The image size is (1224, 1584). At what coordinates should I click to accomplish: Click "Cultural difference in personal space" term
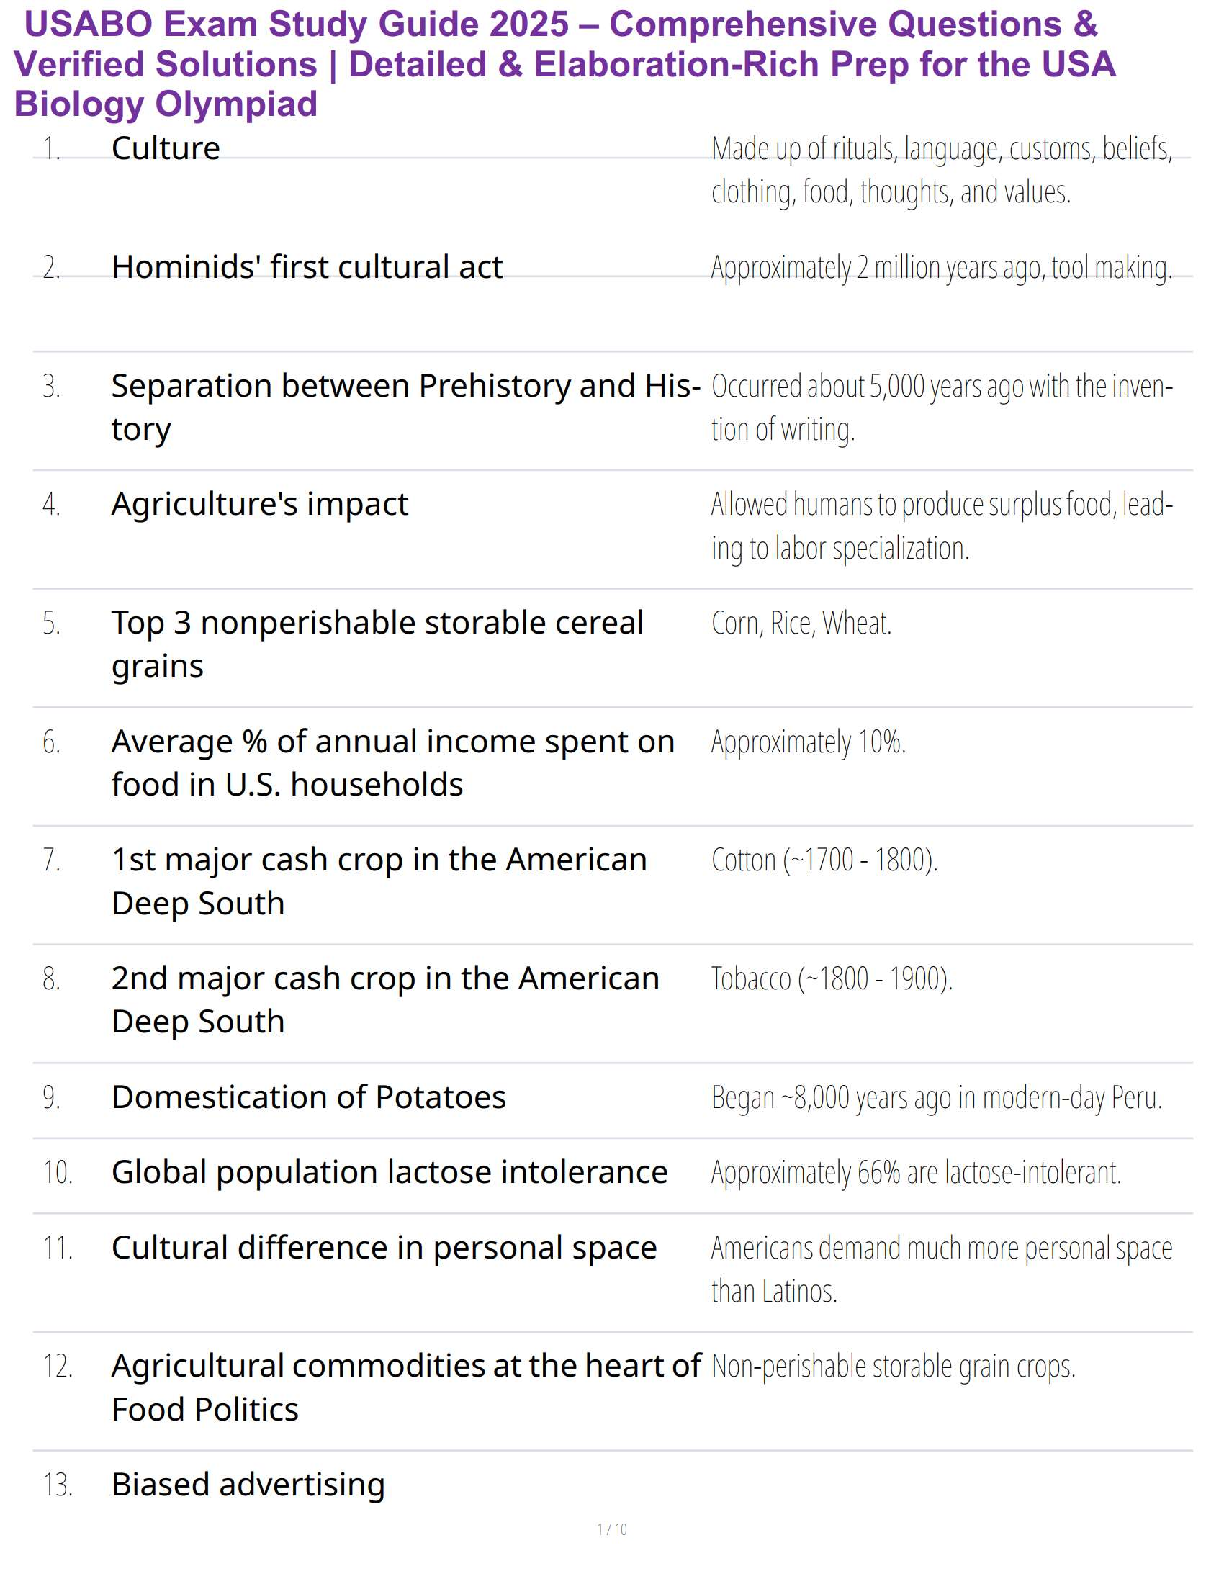pyautogui.click(x=384, y=1248)
